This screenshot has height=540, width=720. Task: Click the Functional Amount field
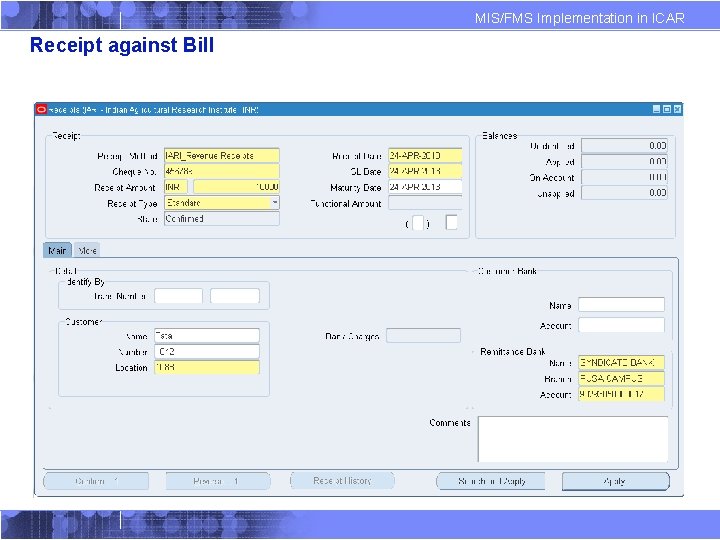pyautogui.click(x=425, y=202)
